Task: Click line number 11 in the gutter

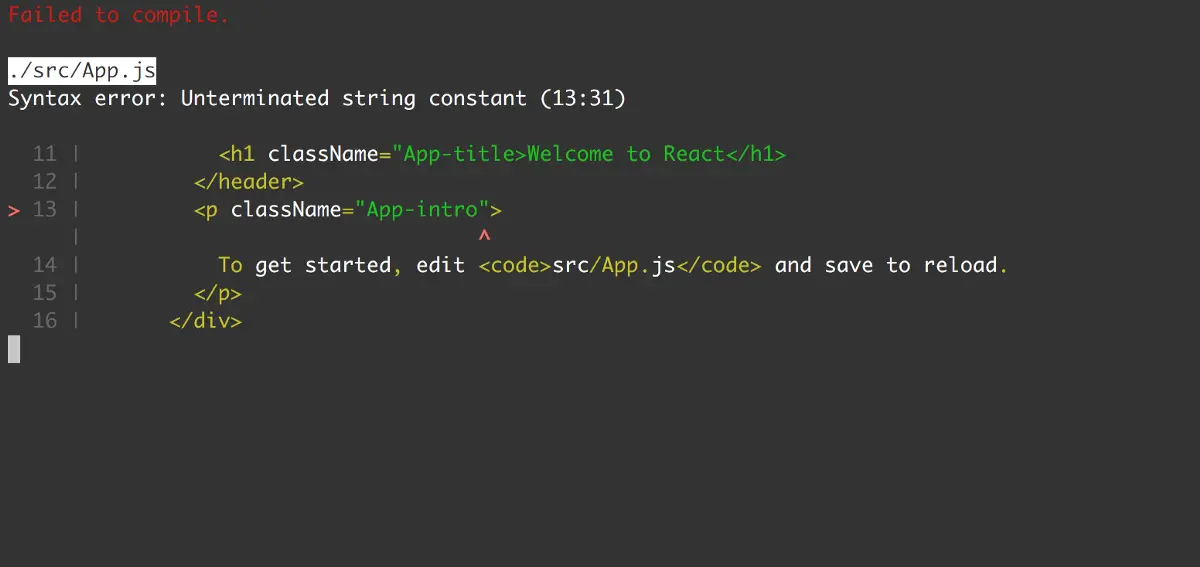Action: pyautogui.click(x=45, y=154)
